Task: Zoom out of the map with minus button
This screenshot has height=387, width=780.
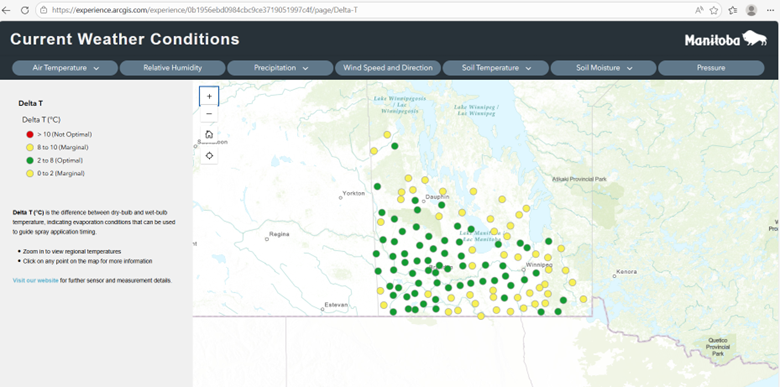Action: 209,114
